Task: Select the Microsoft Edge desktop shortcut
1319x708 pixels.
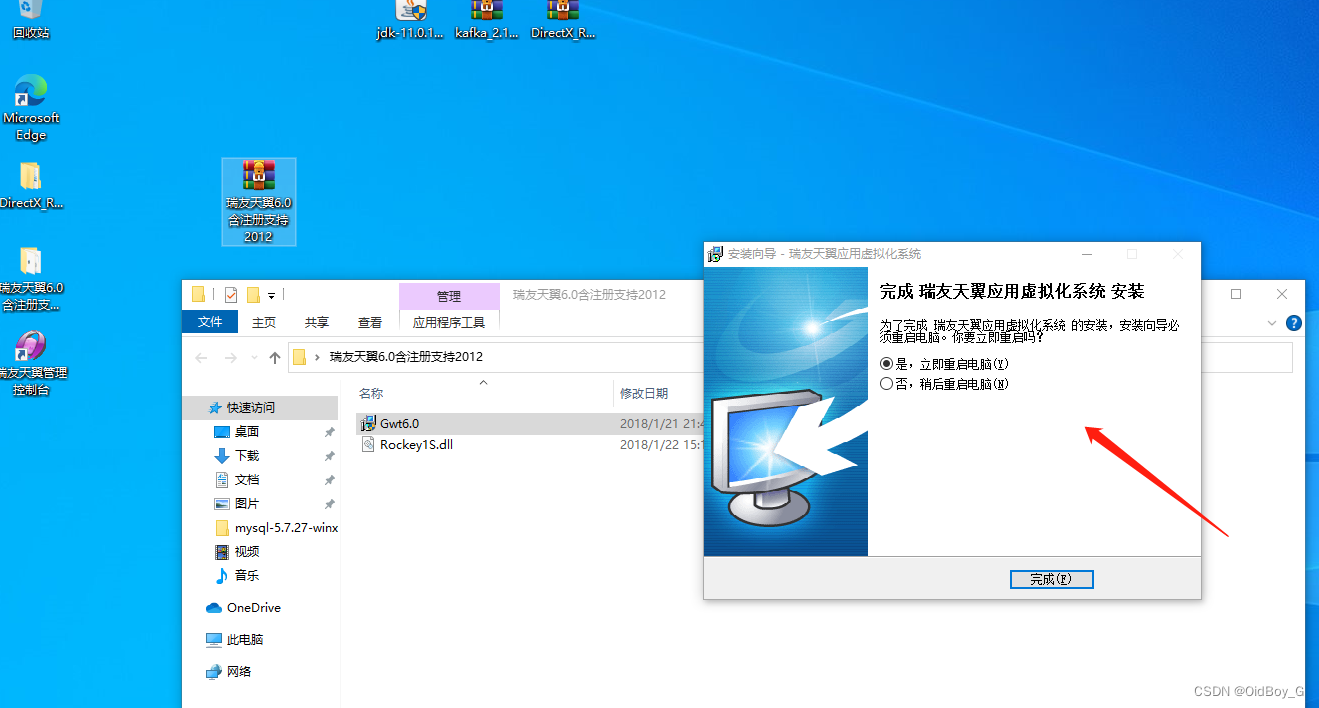Action: click(x=31, y=108)
